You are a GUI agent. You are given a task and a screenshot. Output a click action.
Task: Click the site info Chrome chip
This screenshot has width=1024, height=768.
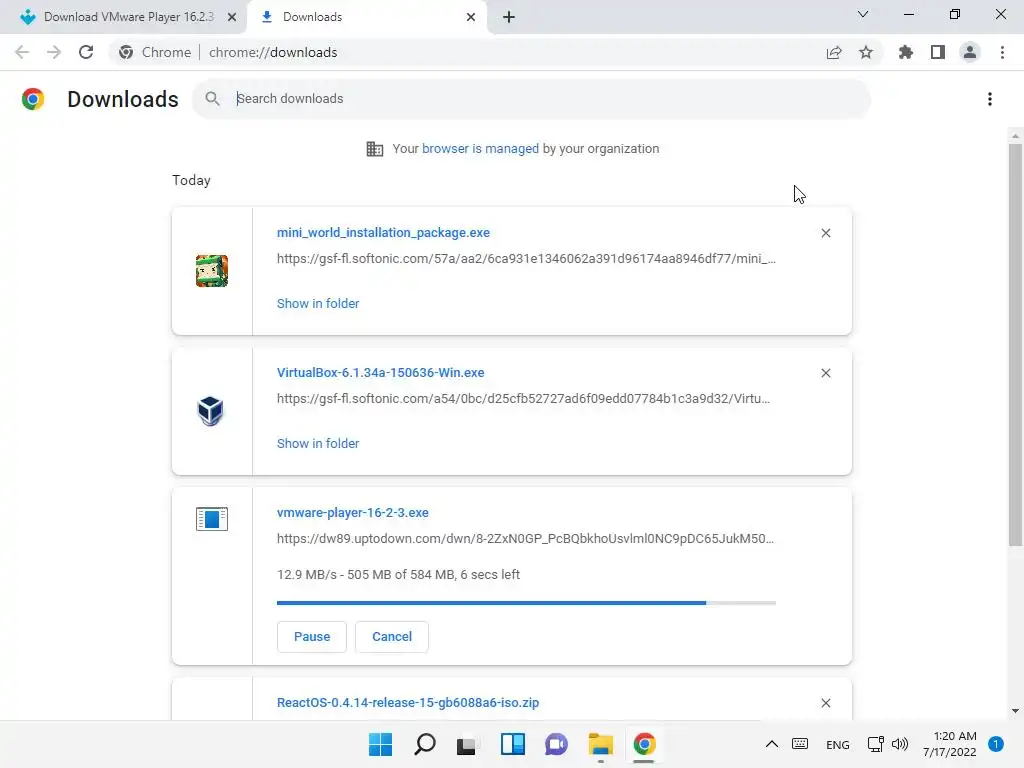click(x=155, y=52)
